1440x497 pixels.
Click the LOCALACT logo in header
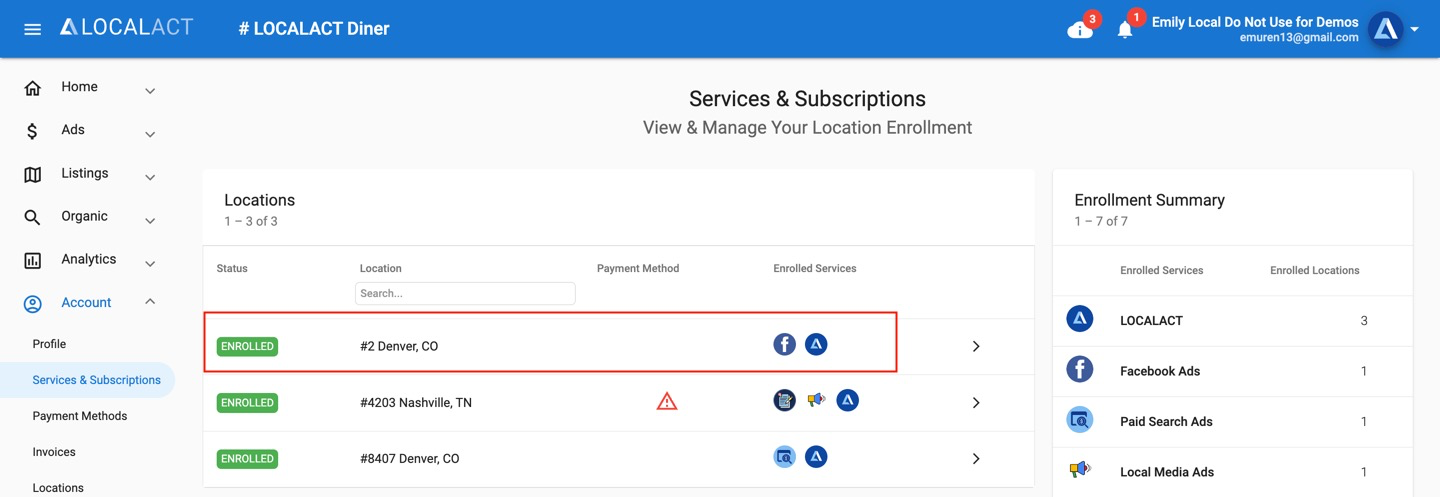coord(126,28)
